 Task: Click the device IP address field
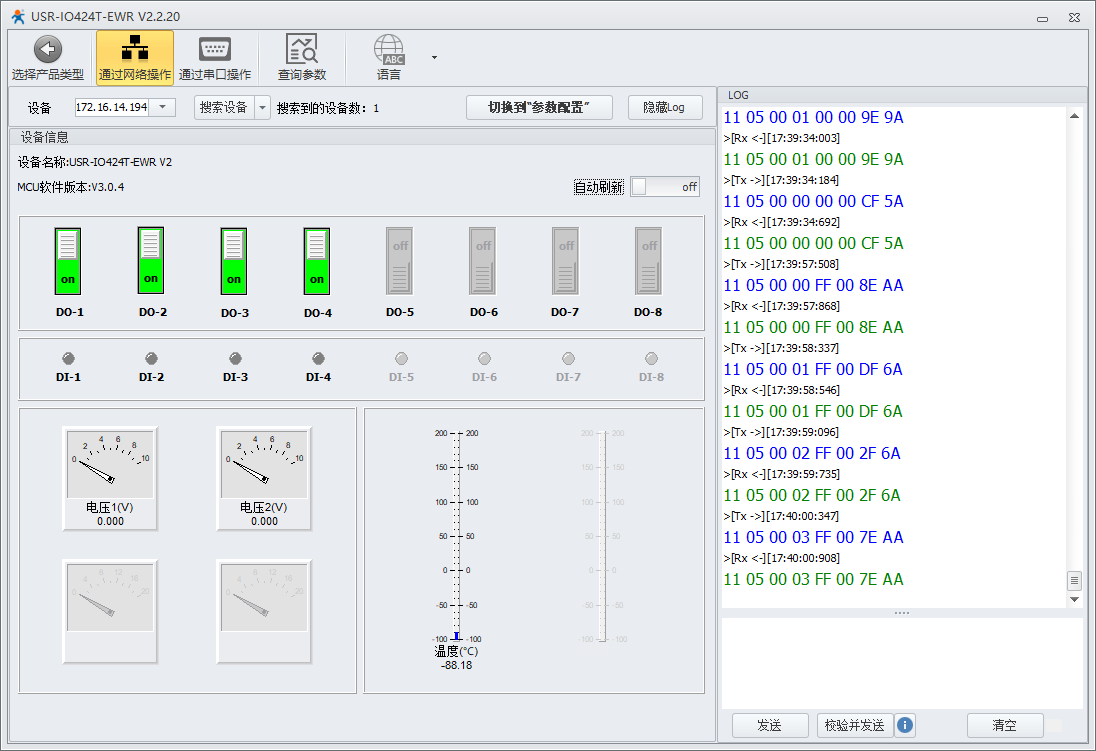point(112,107)
